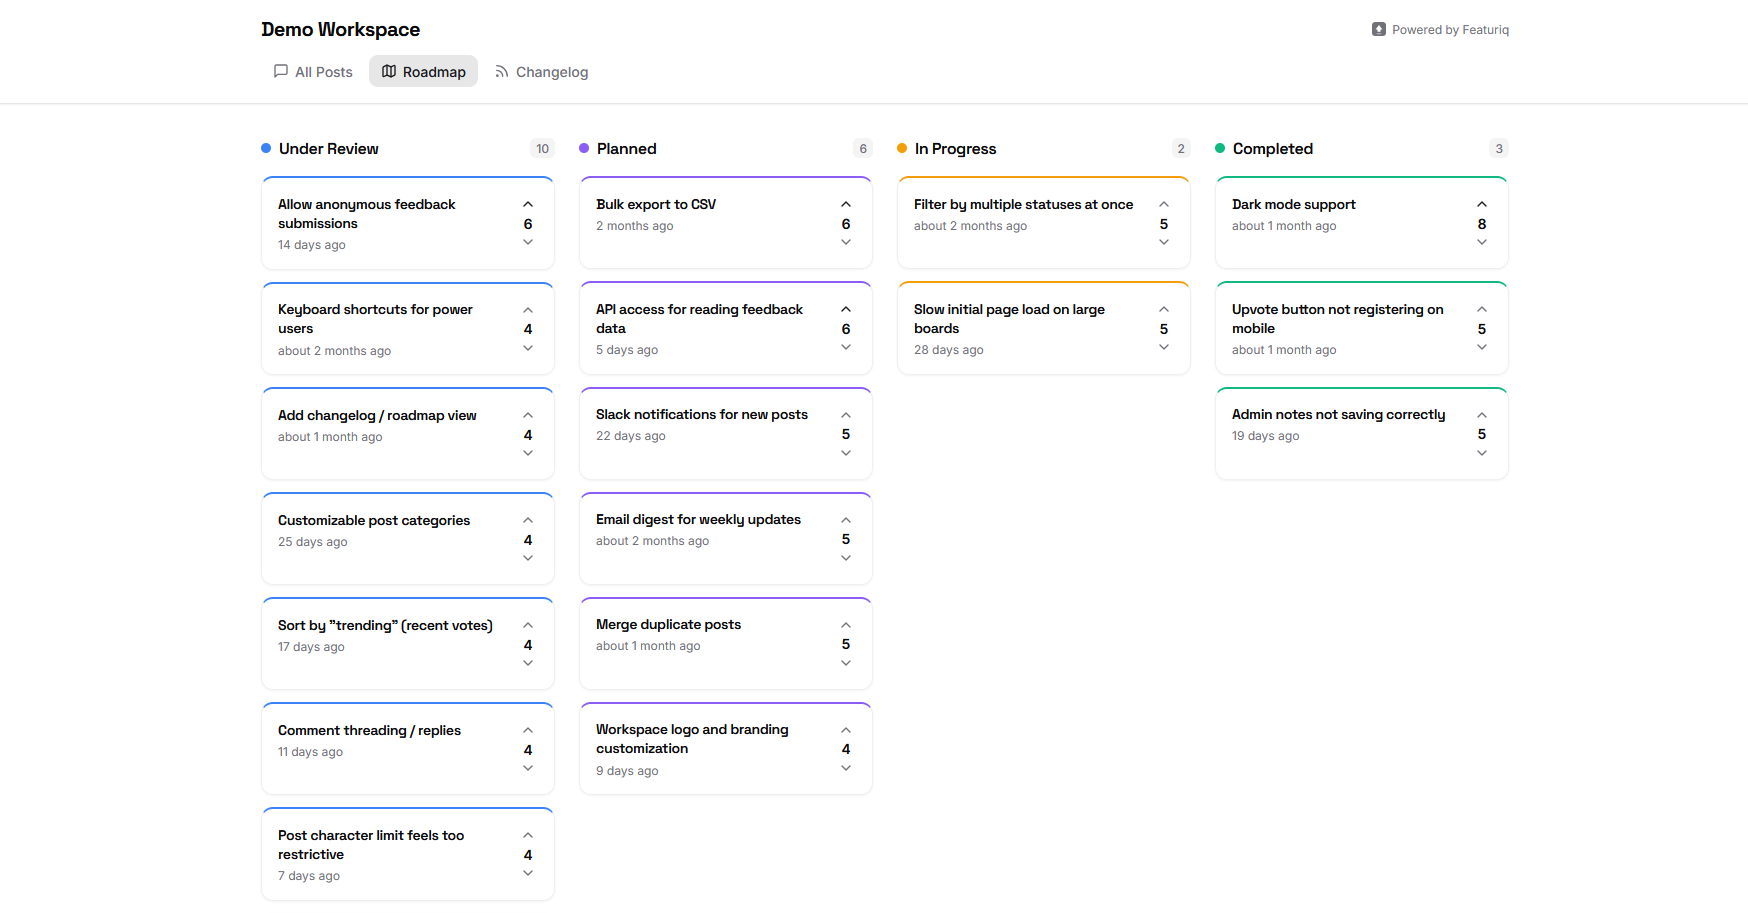Downvote "Admin notes not saving correctly"
The height and width of the screenshot is (913, 1748).
1482,454
